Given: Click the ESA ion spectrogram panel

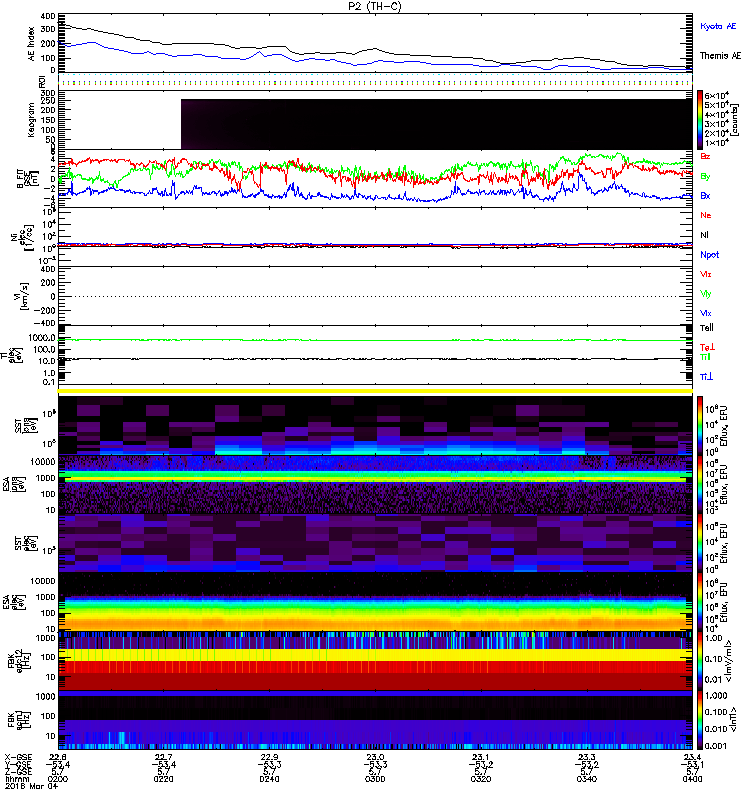Looking at the screenshot, I should pyautogui.click(x=375, y=484).
